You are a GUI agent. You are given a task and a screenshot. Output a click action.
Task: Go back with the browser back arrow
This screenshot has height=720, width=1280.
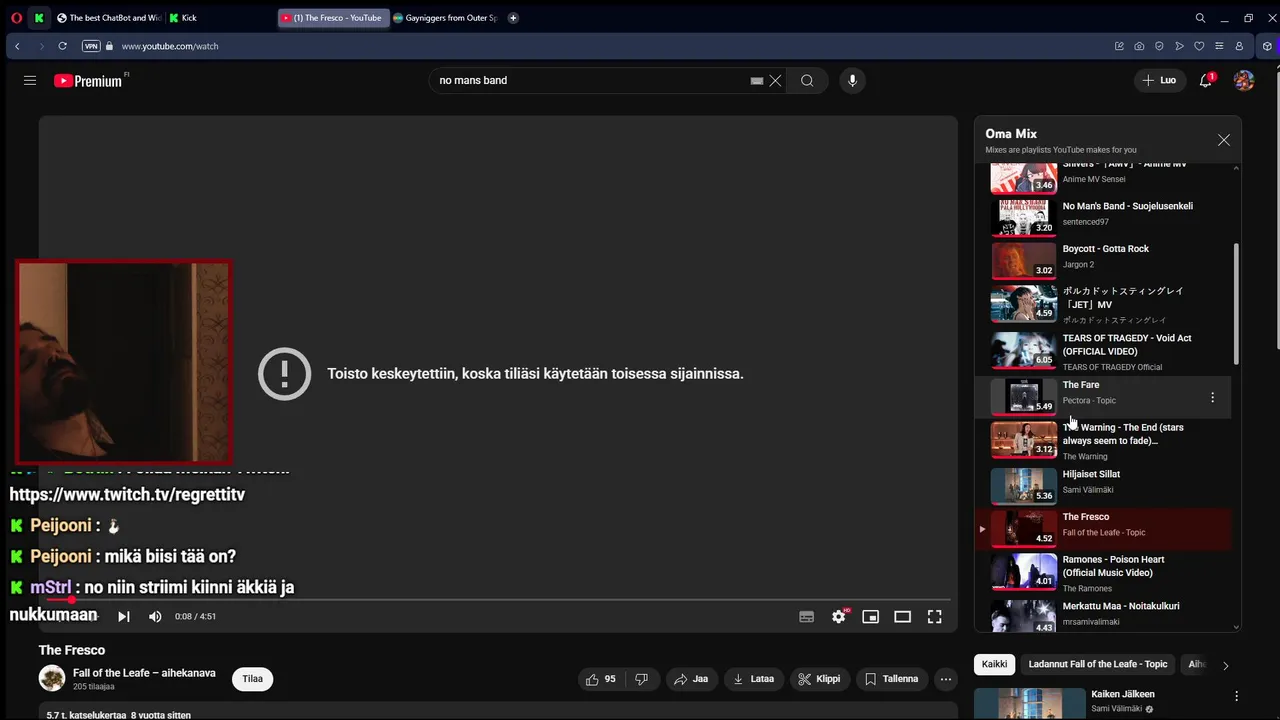[x=17, y=46]
